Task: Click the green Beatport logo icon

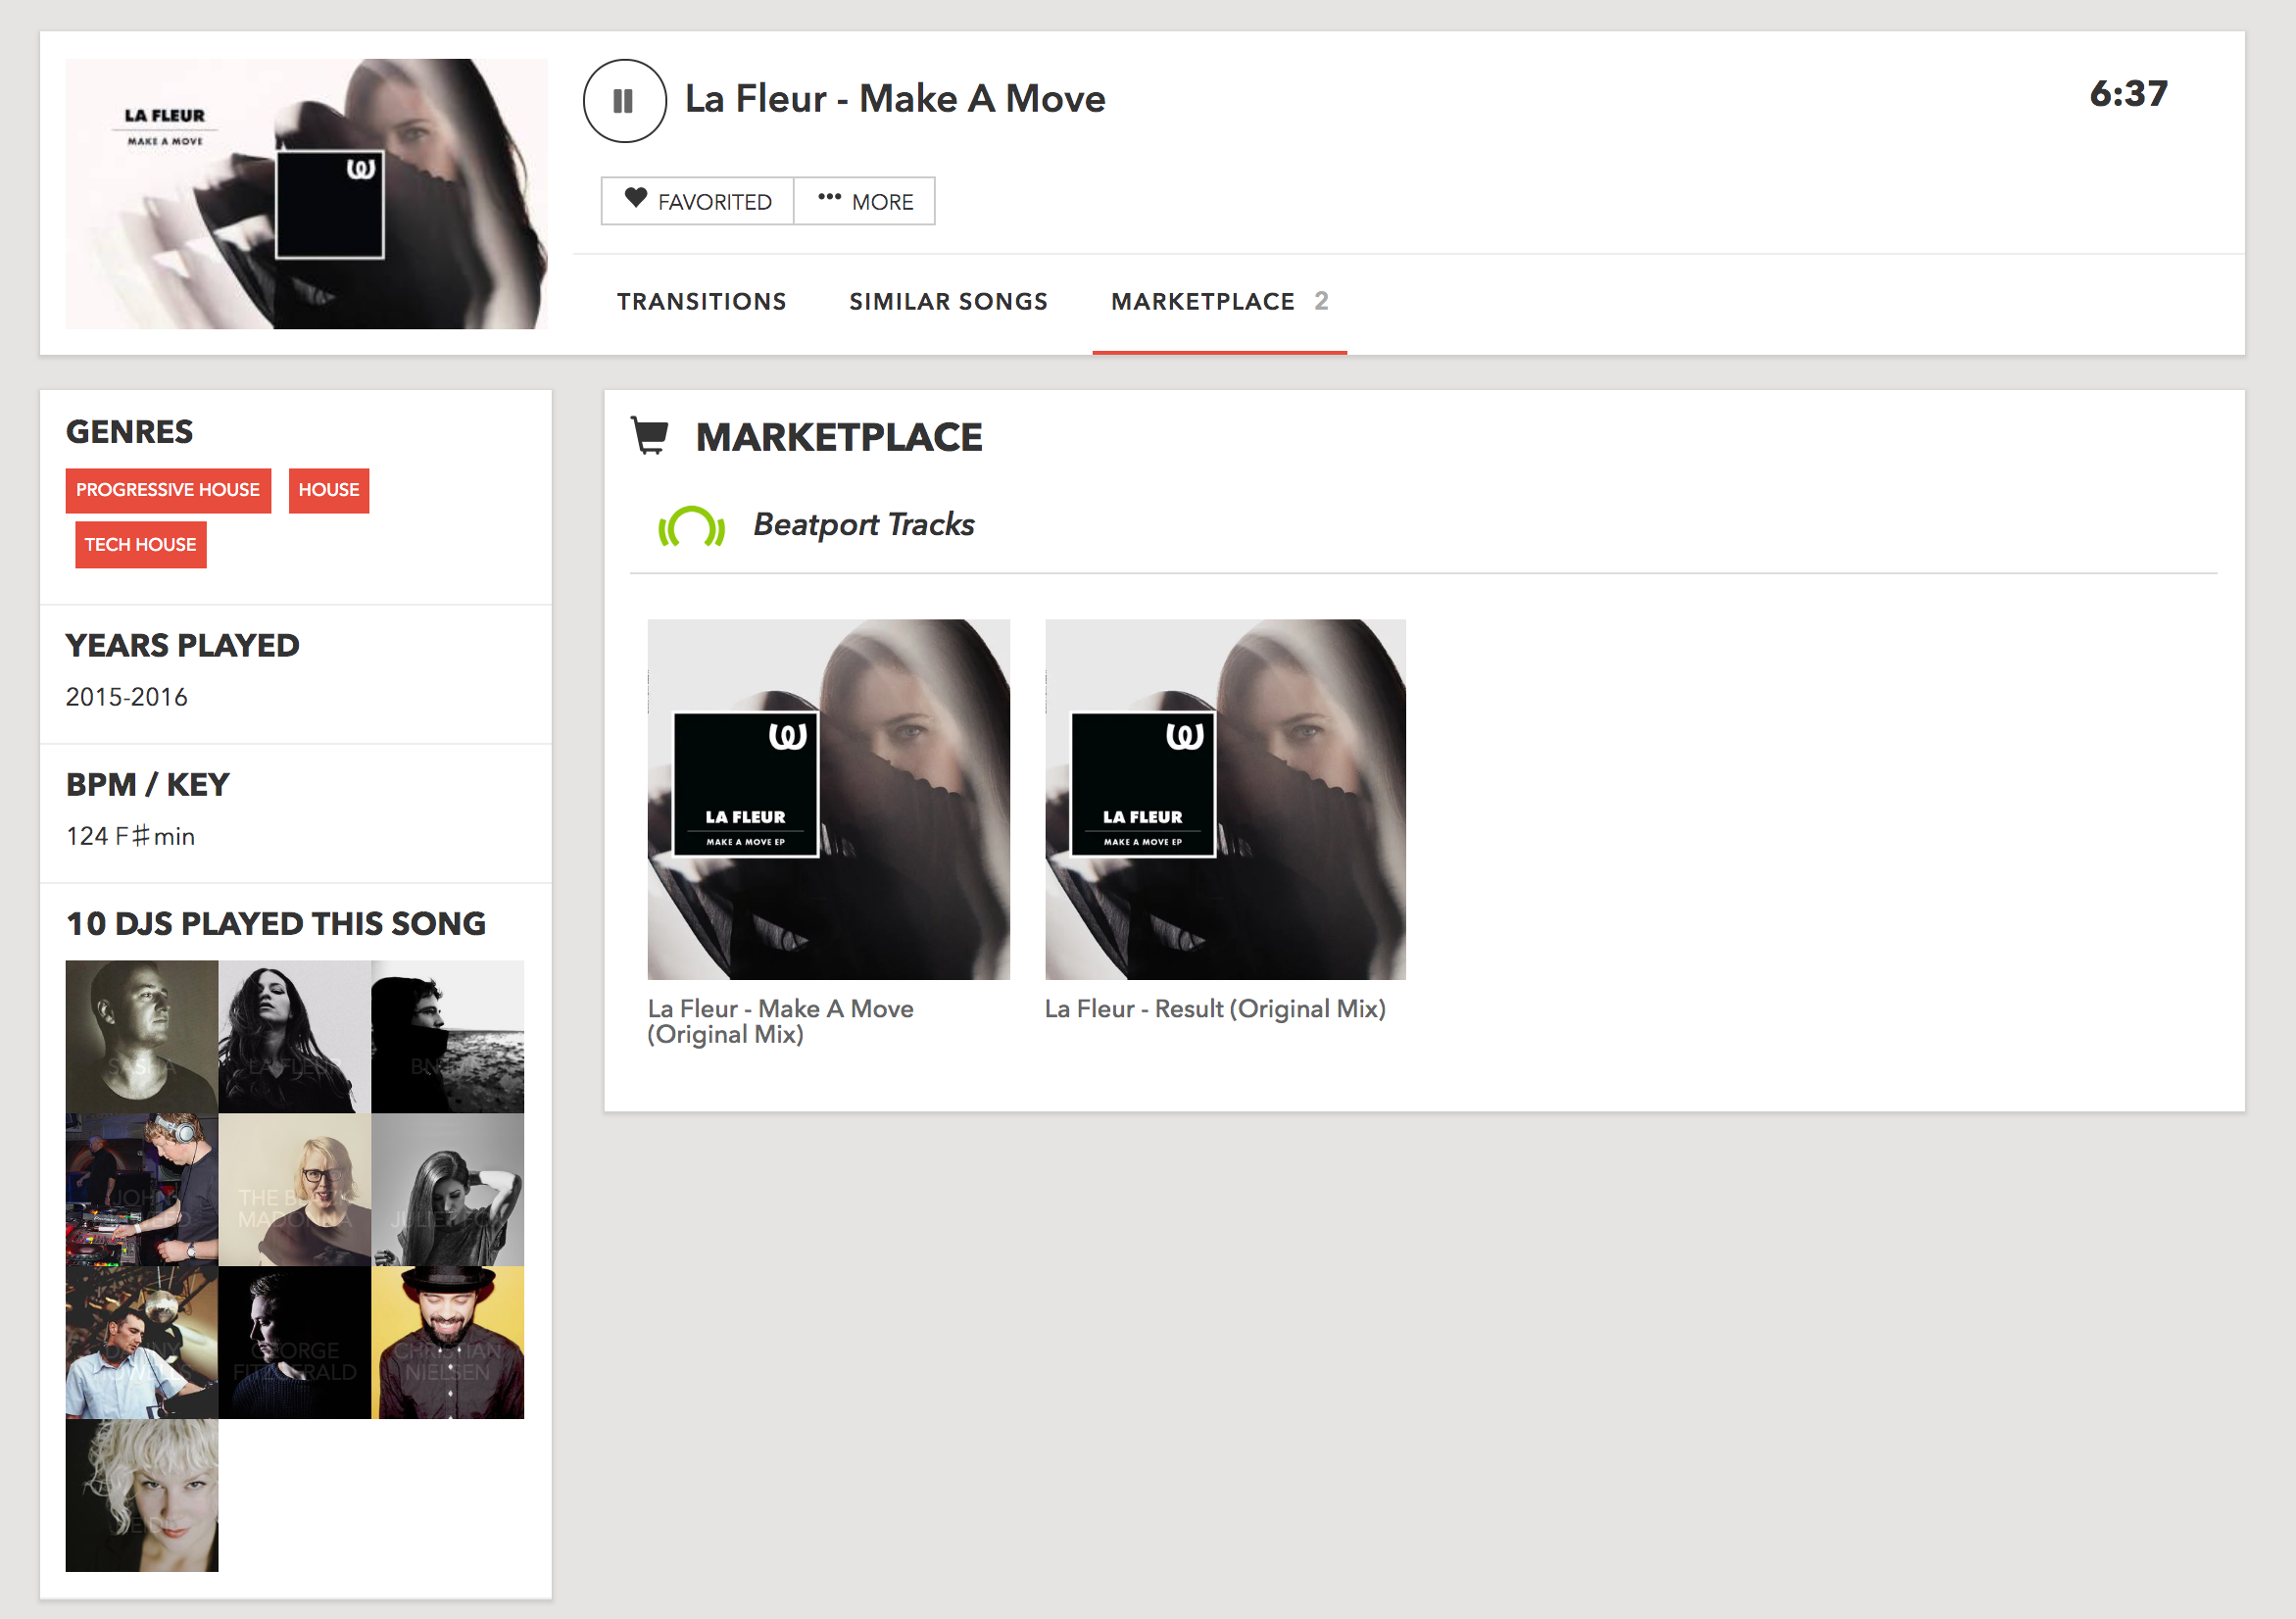Action: (x=691, y=526)
